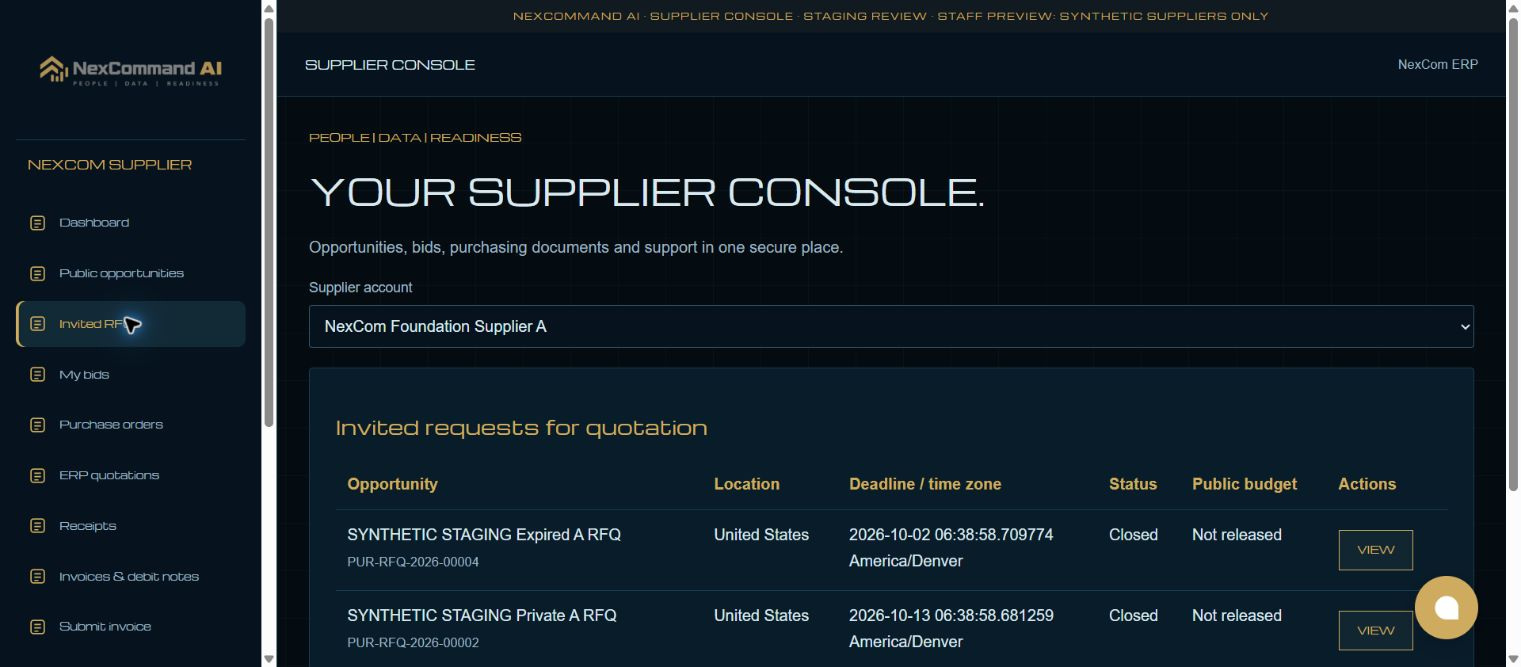View the Expired A RFQ opportunity

click(1375, 550)
